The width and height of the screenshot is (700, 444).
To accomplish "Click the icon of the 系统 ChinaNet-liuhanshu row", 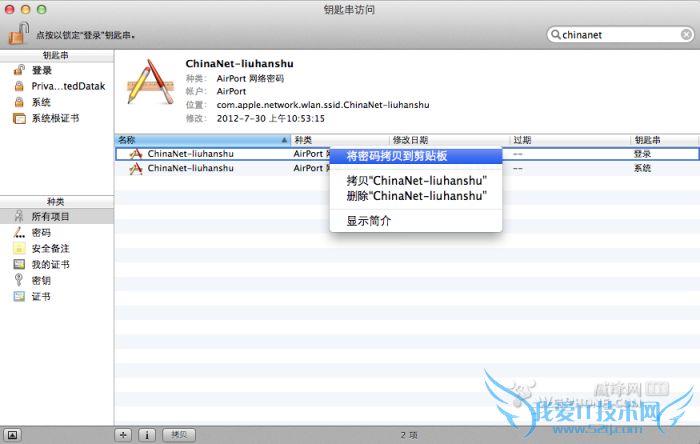I will pos(136,168).
